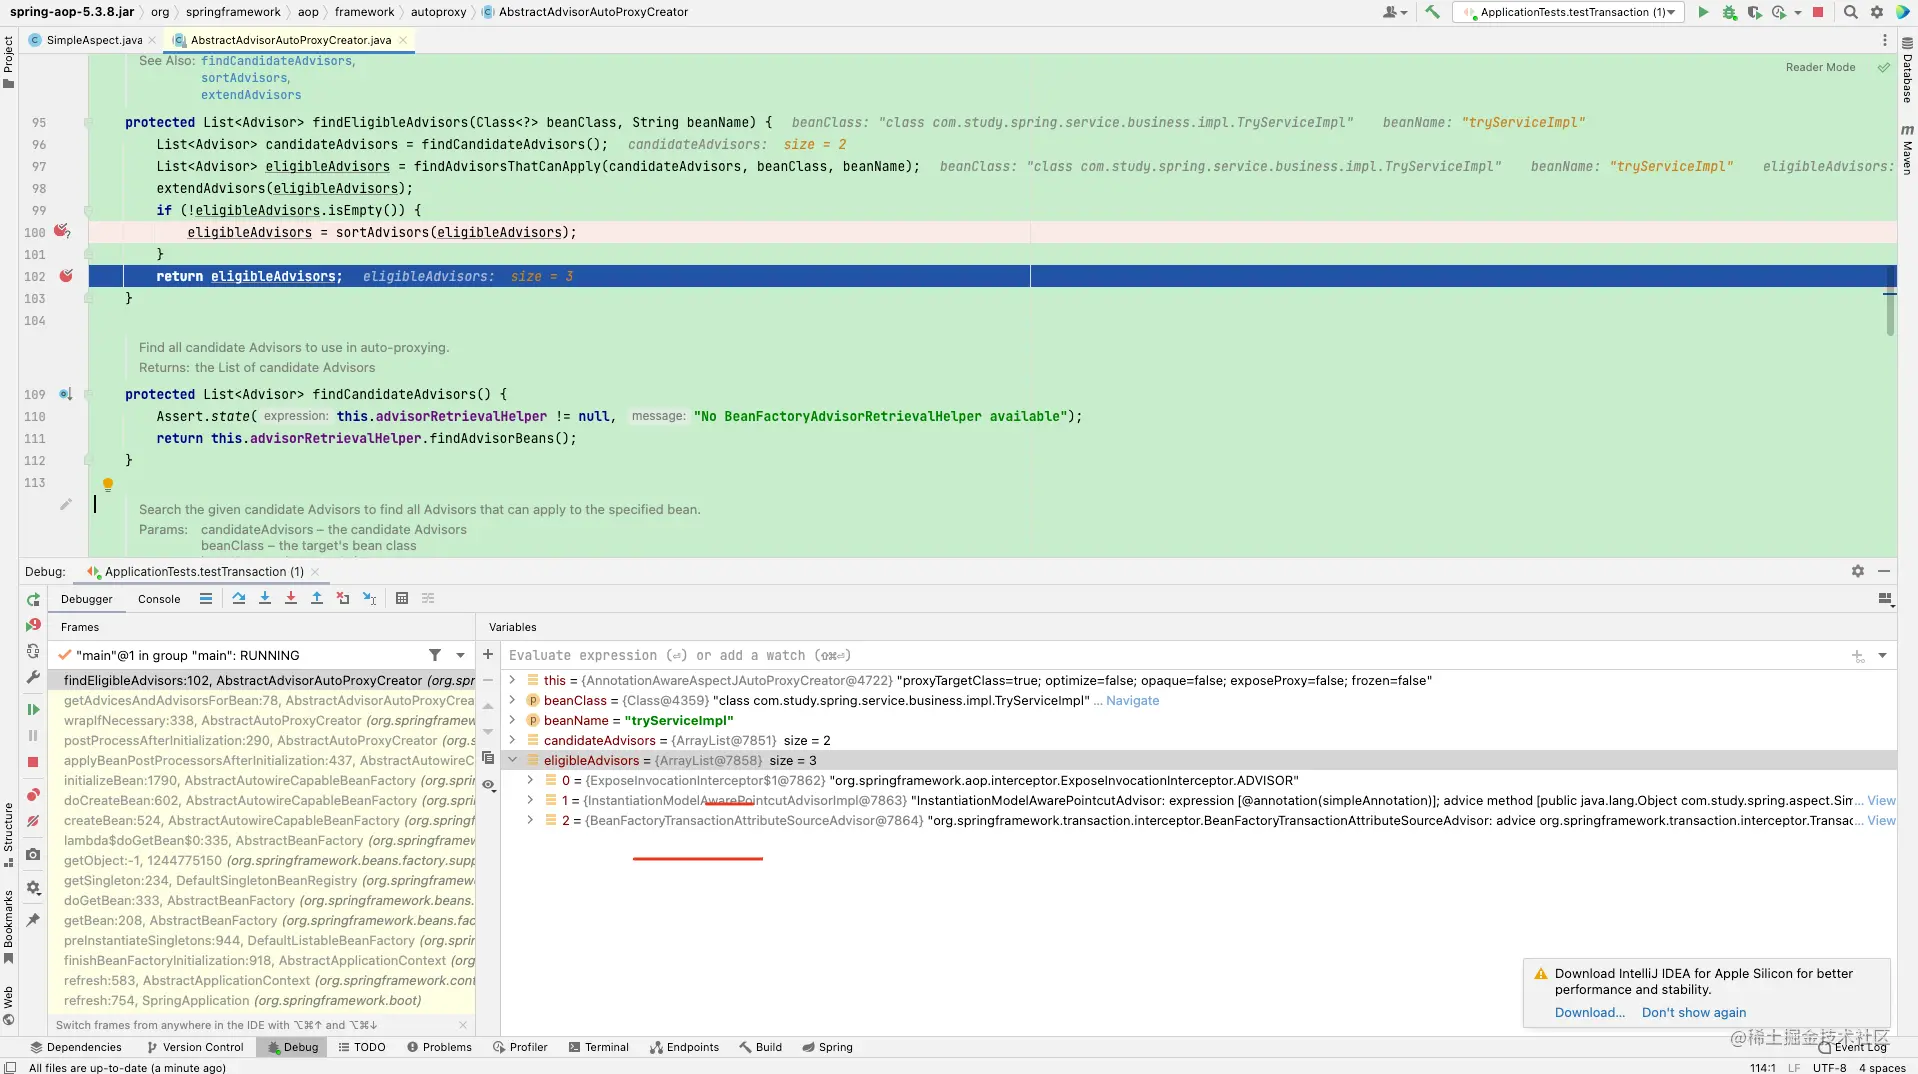1918x1074 pixels.
Task: Click the Navigate link beside beanClass
Action: click(1133, 700)
